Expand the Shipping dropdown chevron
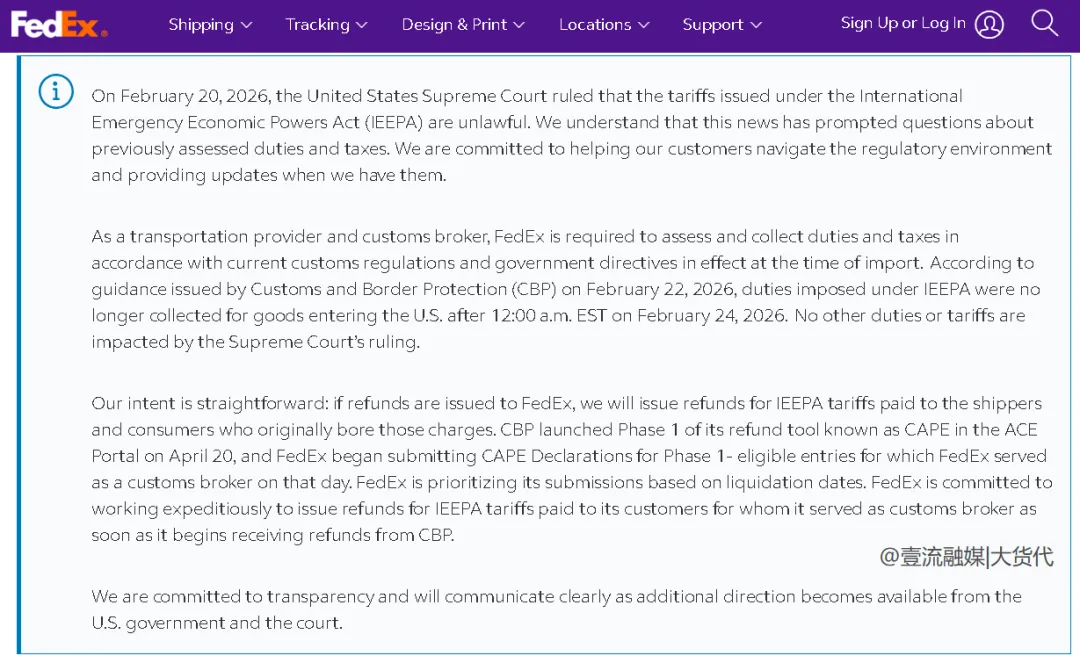This screenshot has width=1080, height=663. coord(246,25)
